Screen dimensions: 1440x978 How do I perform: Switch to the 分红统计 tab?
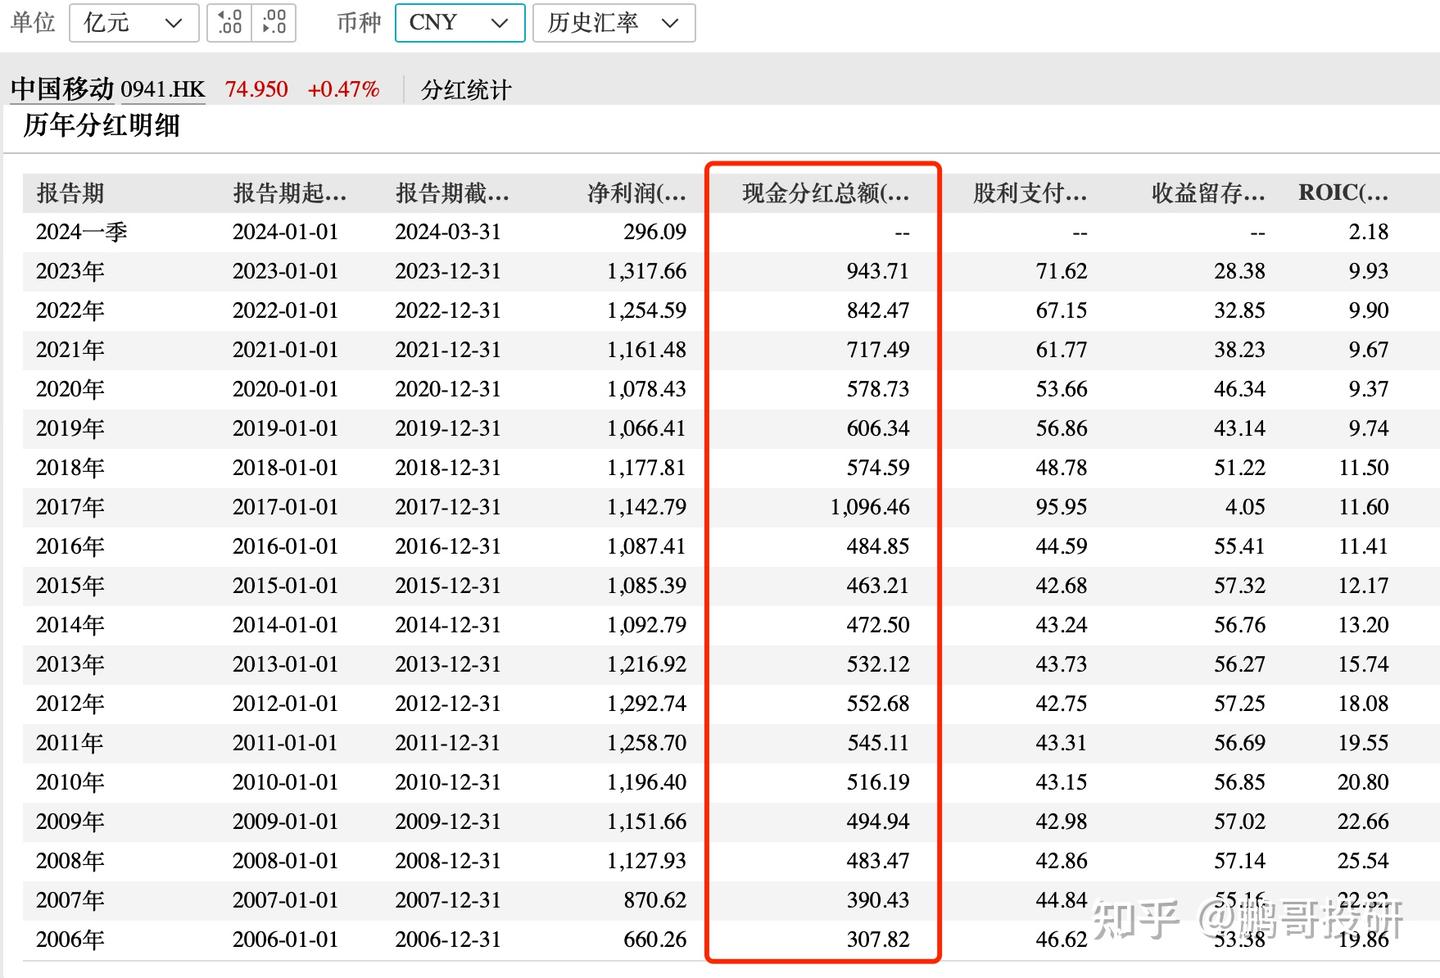pos(465,89)
